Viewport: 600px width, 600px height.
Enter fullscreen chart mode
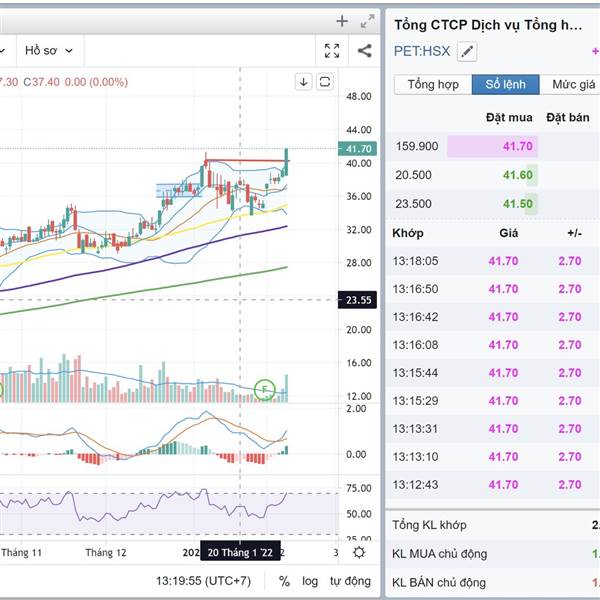(332, 51)
